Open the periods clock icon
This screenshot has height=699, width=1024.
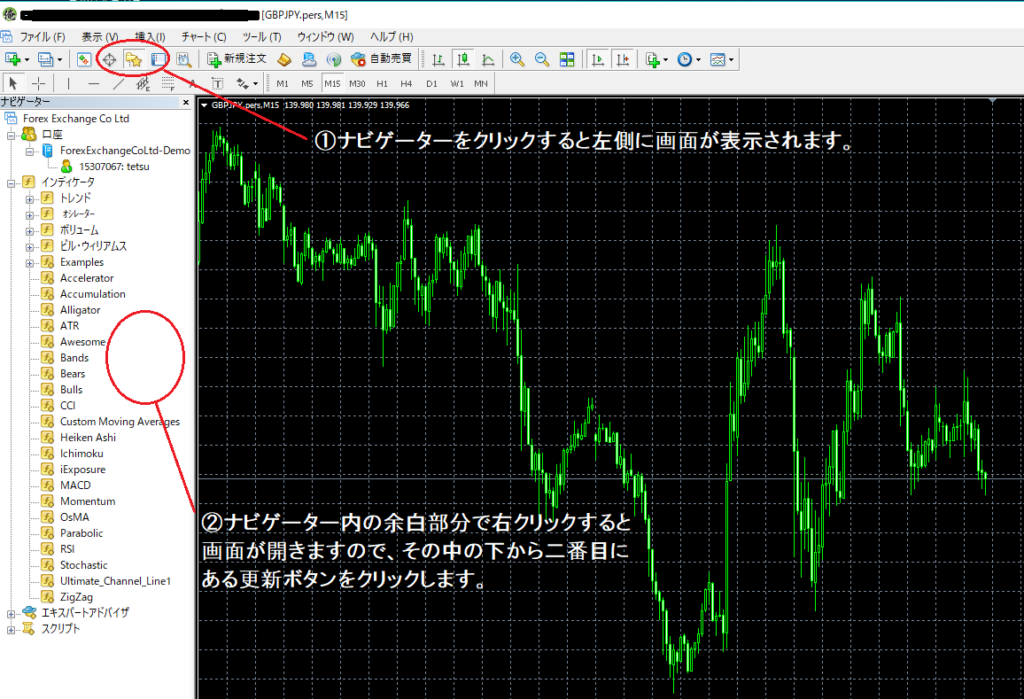(x=684, y=59)
